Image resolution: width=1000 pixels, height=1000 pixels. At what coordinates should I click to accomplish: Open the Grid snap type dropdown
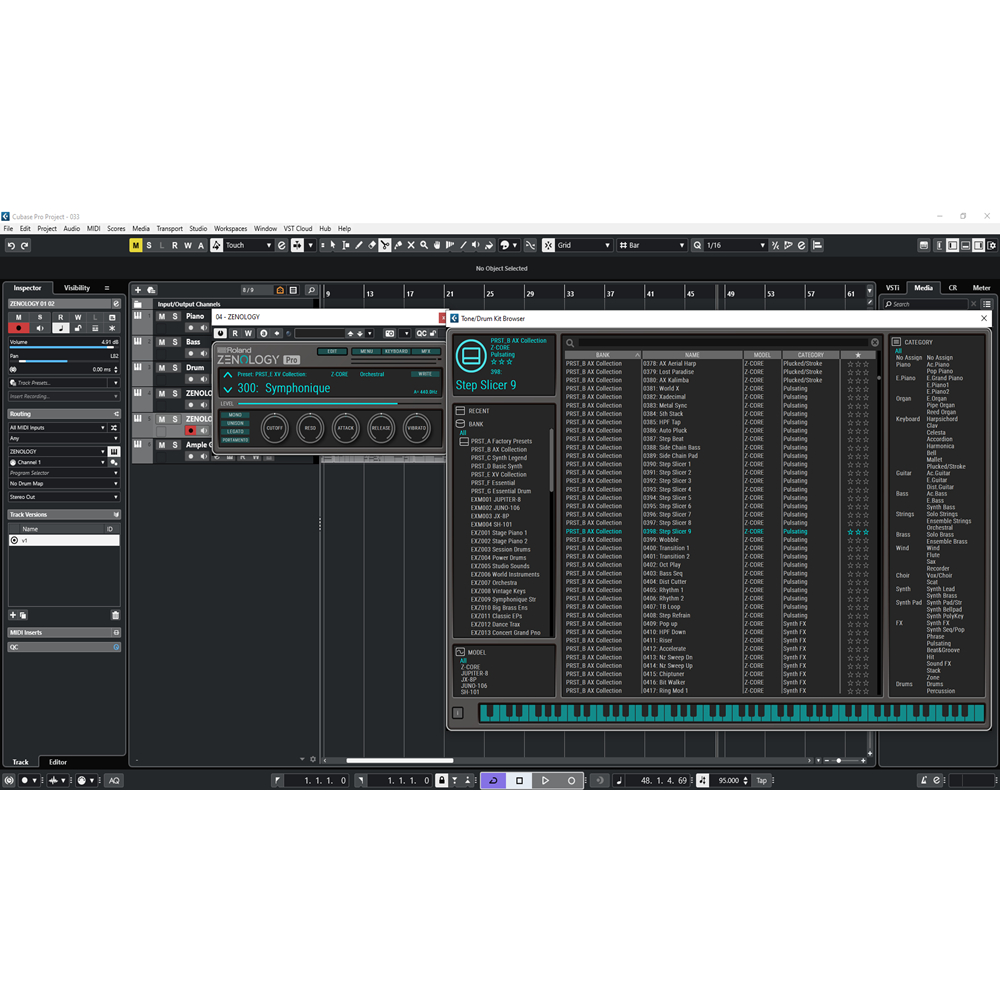coord(584,245)
